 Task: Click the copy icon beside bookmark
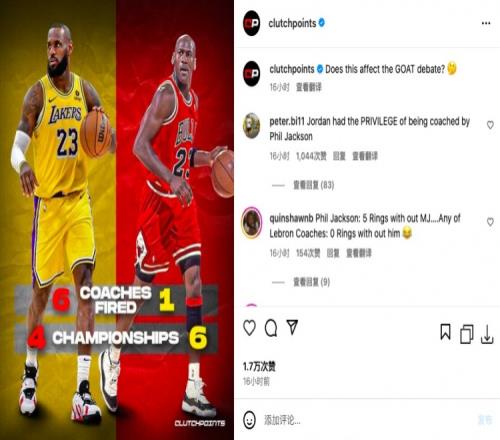click(x=466, y=334)
